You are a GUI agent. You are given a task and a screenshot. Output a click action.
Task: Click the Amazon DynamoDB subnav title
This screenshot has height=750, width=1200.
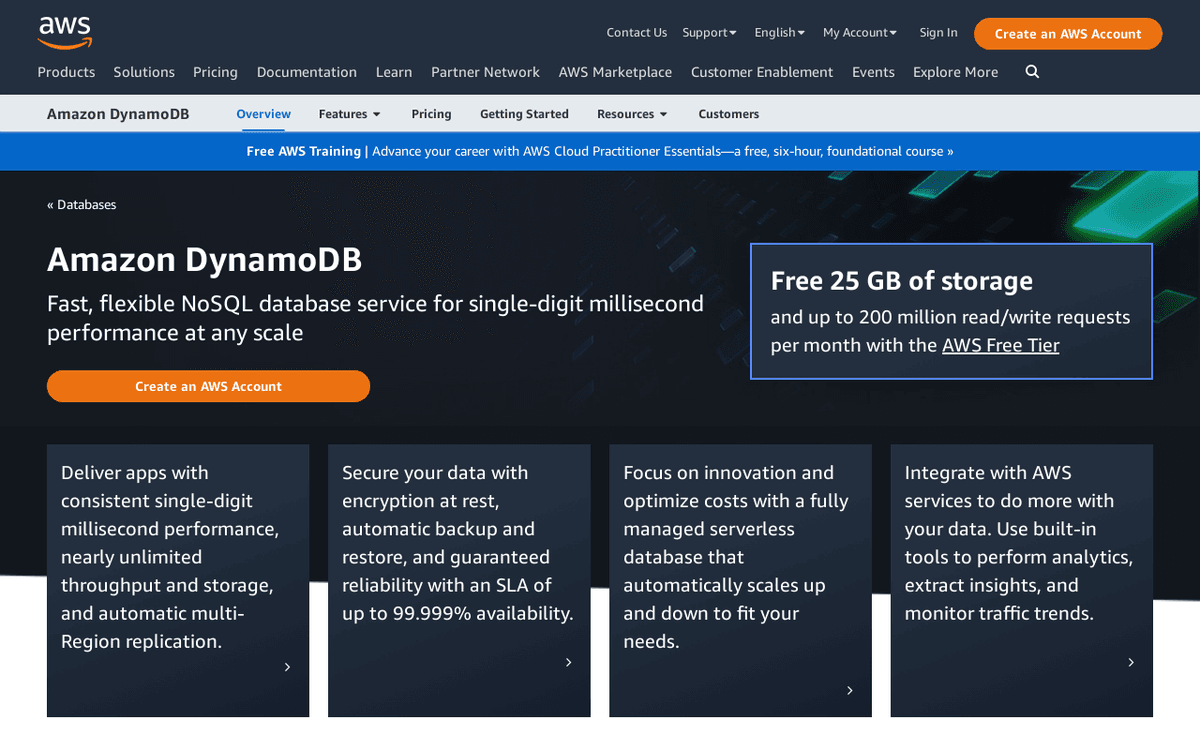(x=118, y=114)
